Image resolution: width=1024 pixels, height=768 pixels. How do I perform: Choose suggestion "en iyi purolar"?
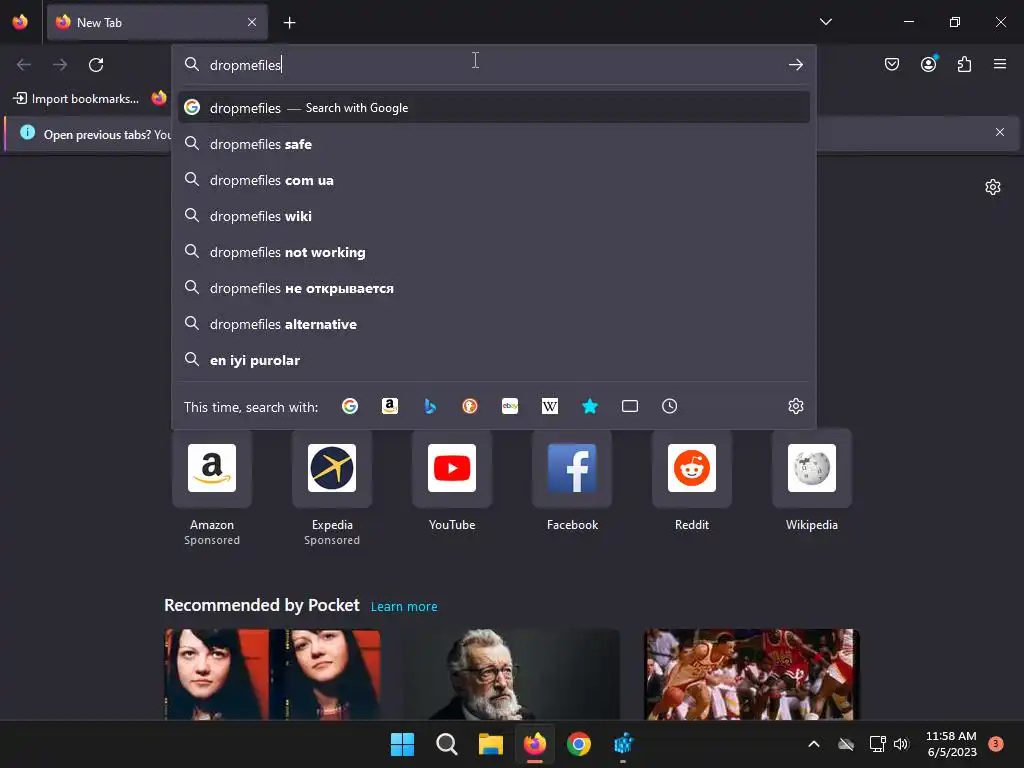(x=494, y=360)
